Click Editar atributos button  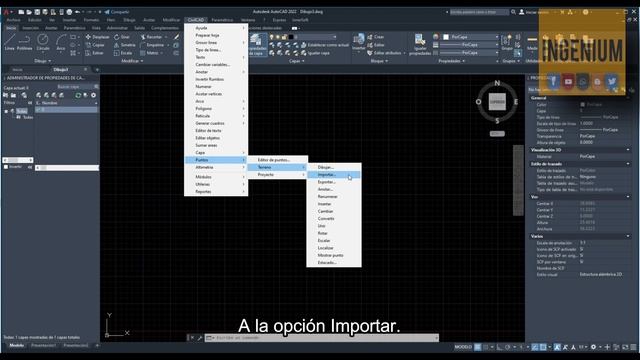(x=385, y=53)
